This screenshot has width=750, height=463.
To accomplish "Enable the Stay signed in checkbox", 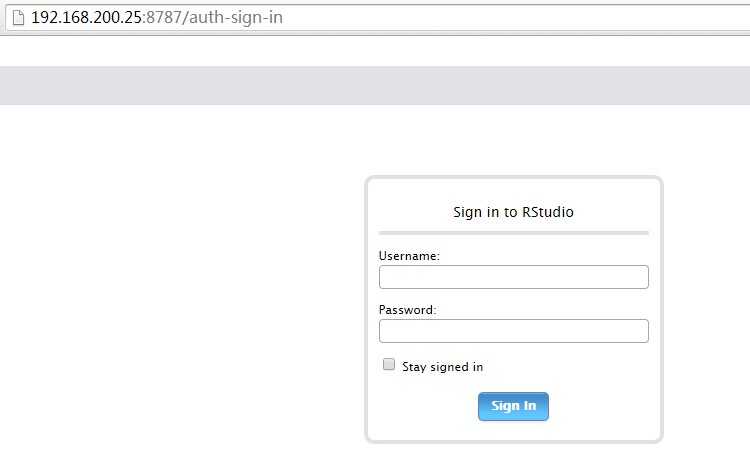I will pyautogui.click(x=389, y=365).
